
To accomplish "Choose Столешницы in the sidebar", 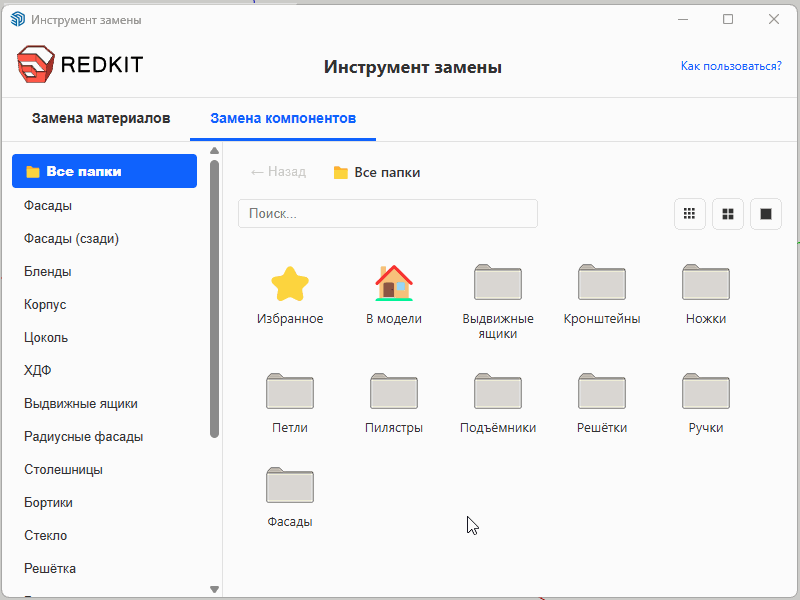I will pos(63,469).
